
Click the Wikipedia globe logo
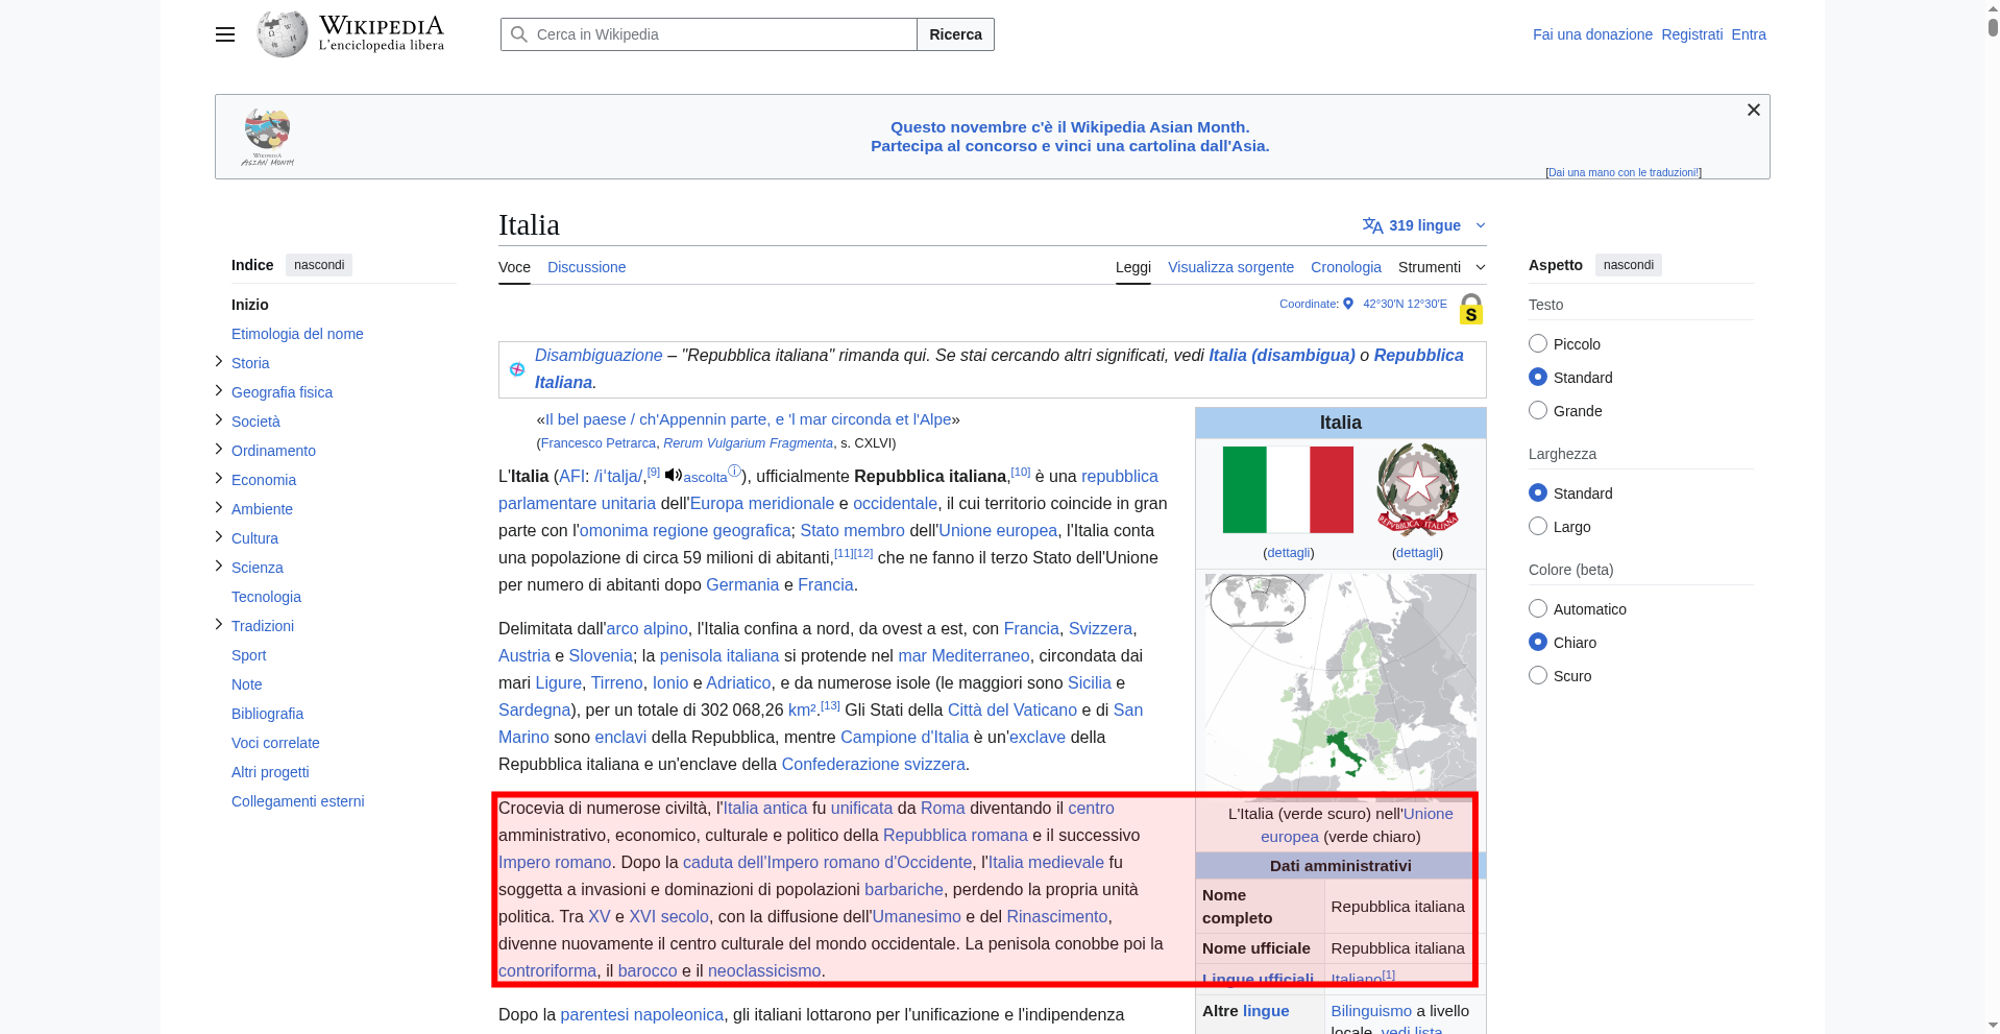282,34
